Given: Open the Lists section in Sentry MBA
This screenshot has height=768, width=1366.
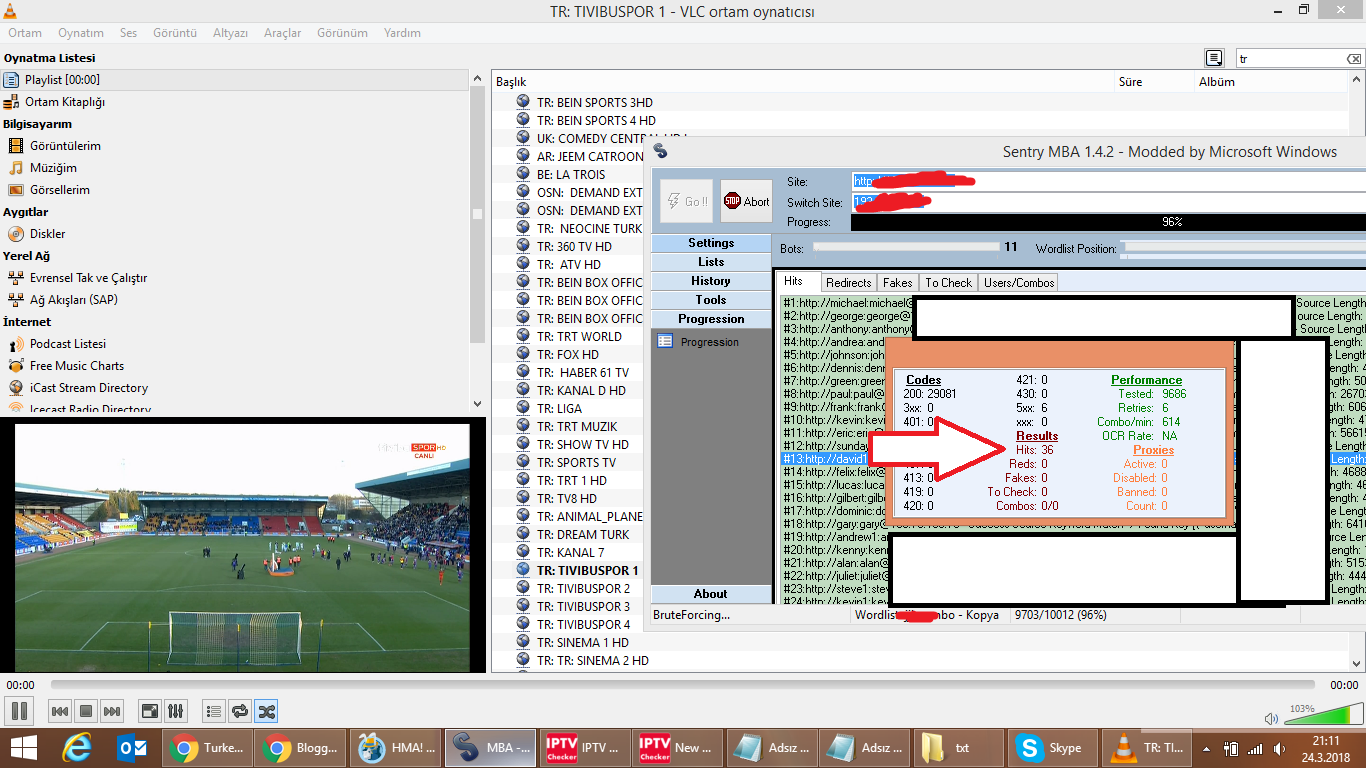Looking at the screenshot, I should point(711,261).
